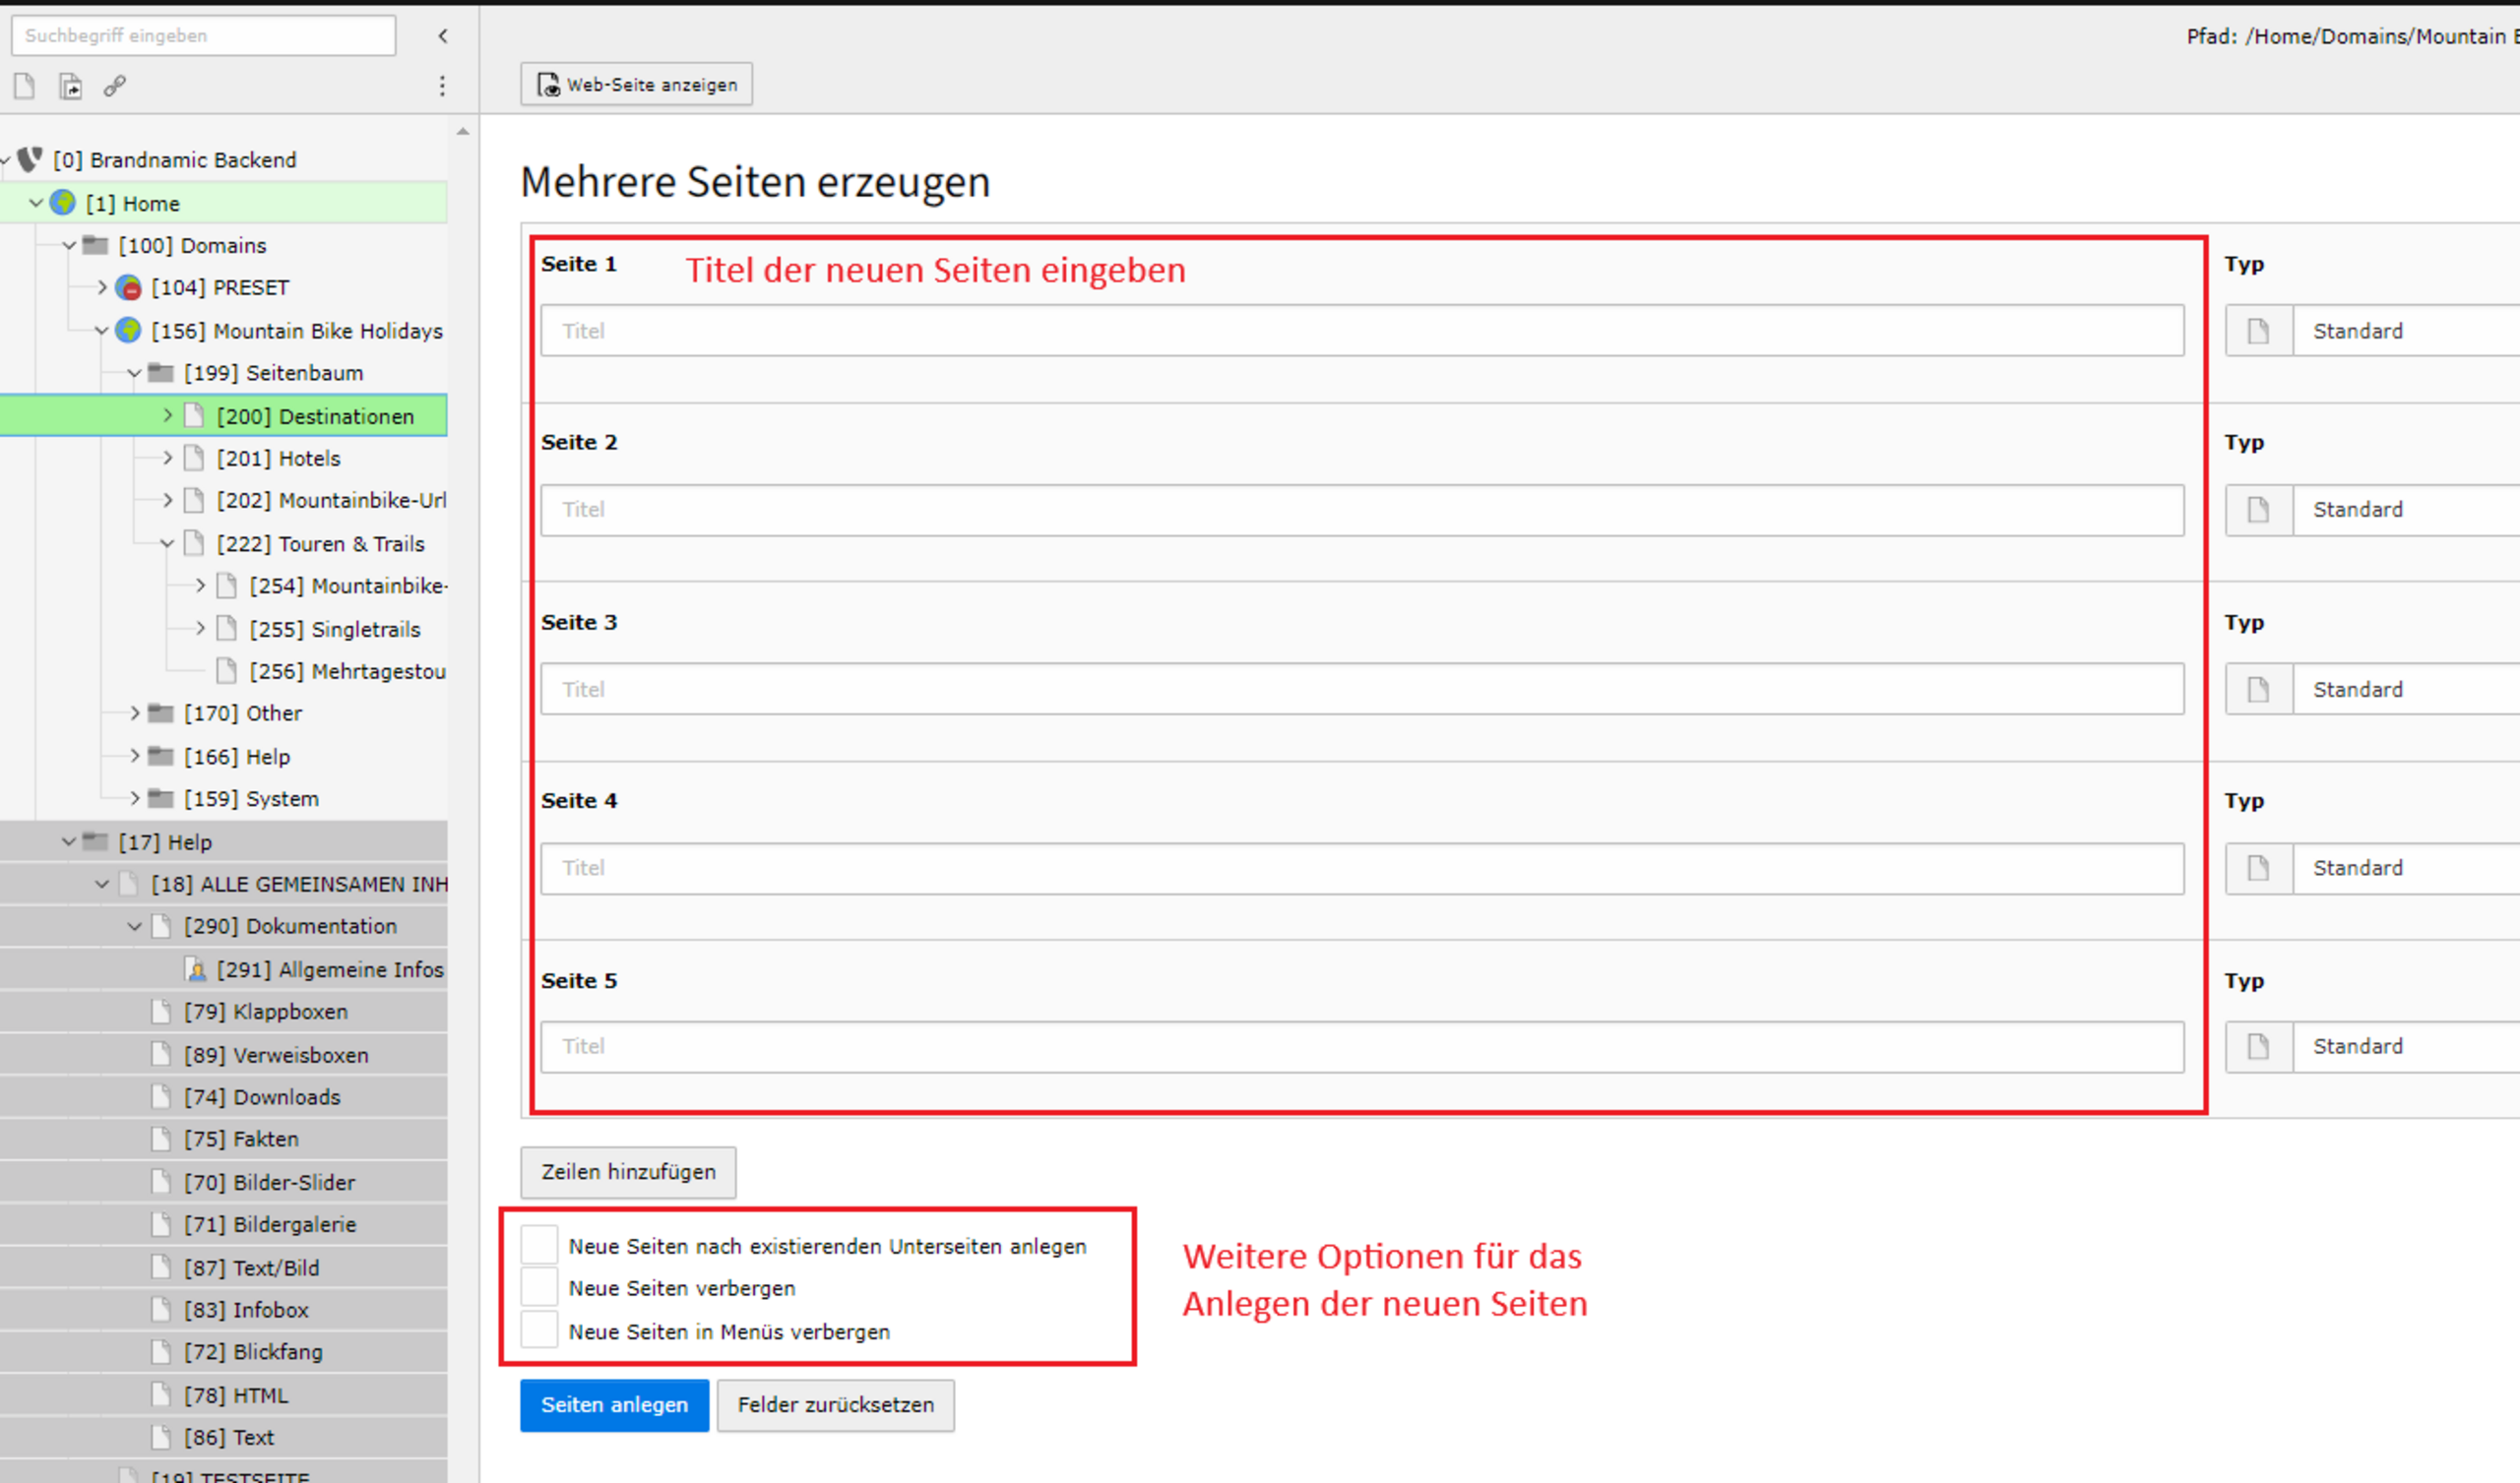The image size is (2520, 1483).
Task: Click the chain link icon in tree toolbar
Action: pos(115,86)
